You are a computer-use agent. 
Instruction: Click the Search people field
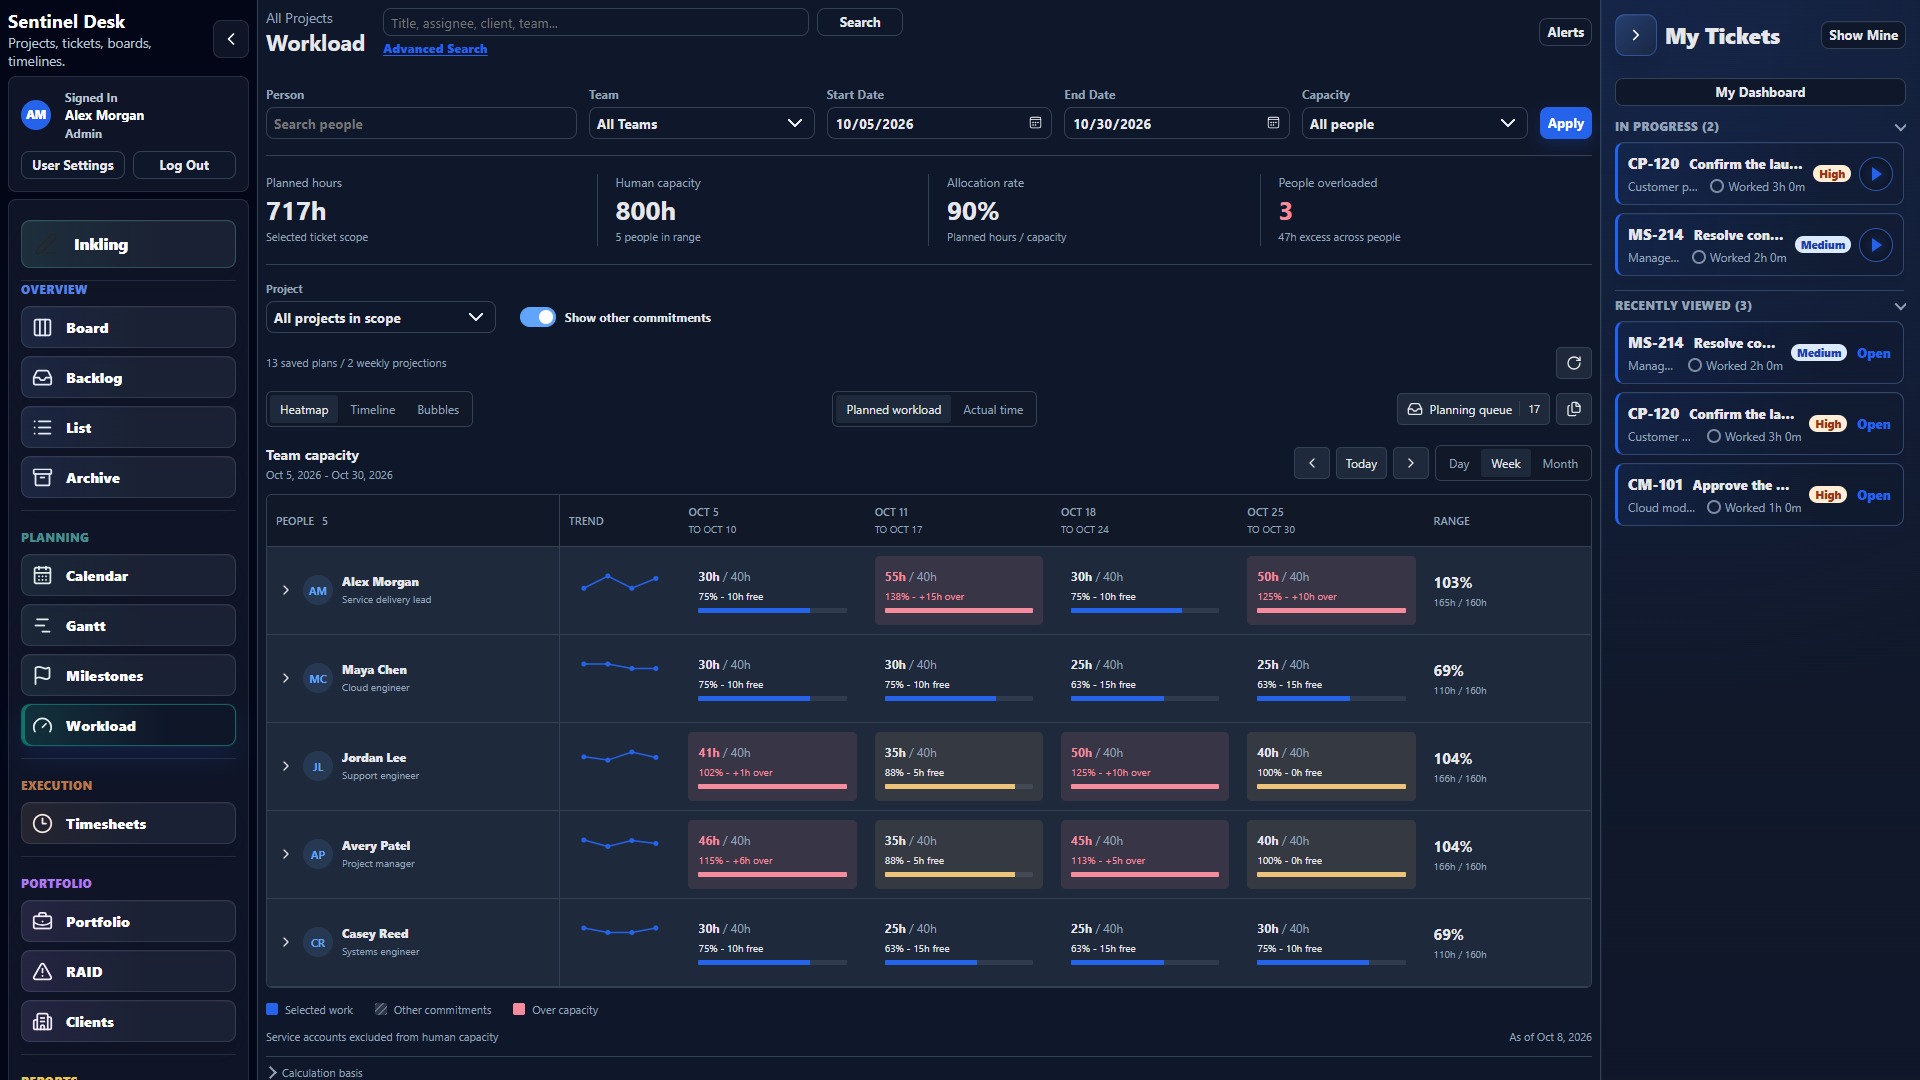tap(421, 123)
